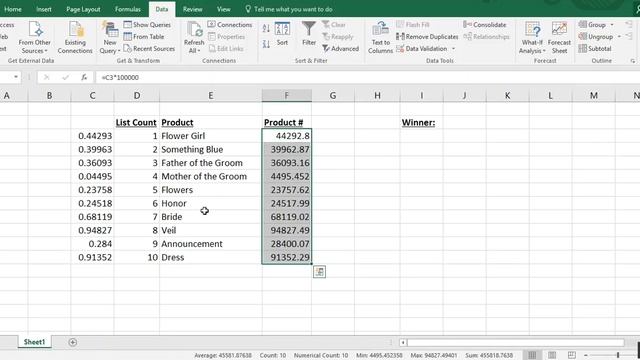
Task: Select column E header
Action: tap(211, 96)
